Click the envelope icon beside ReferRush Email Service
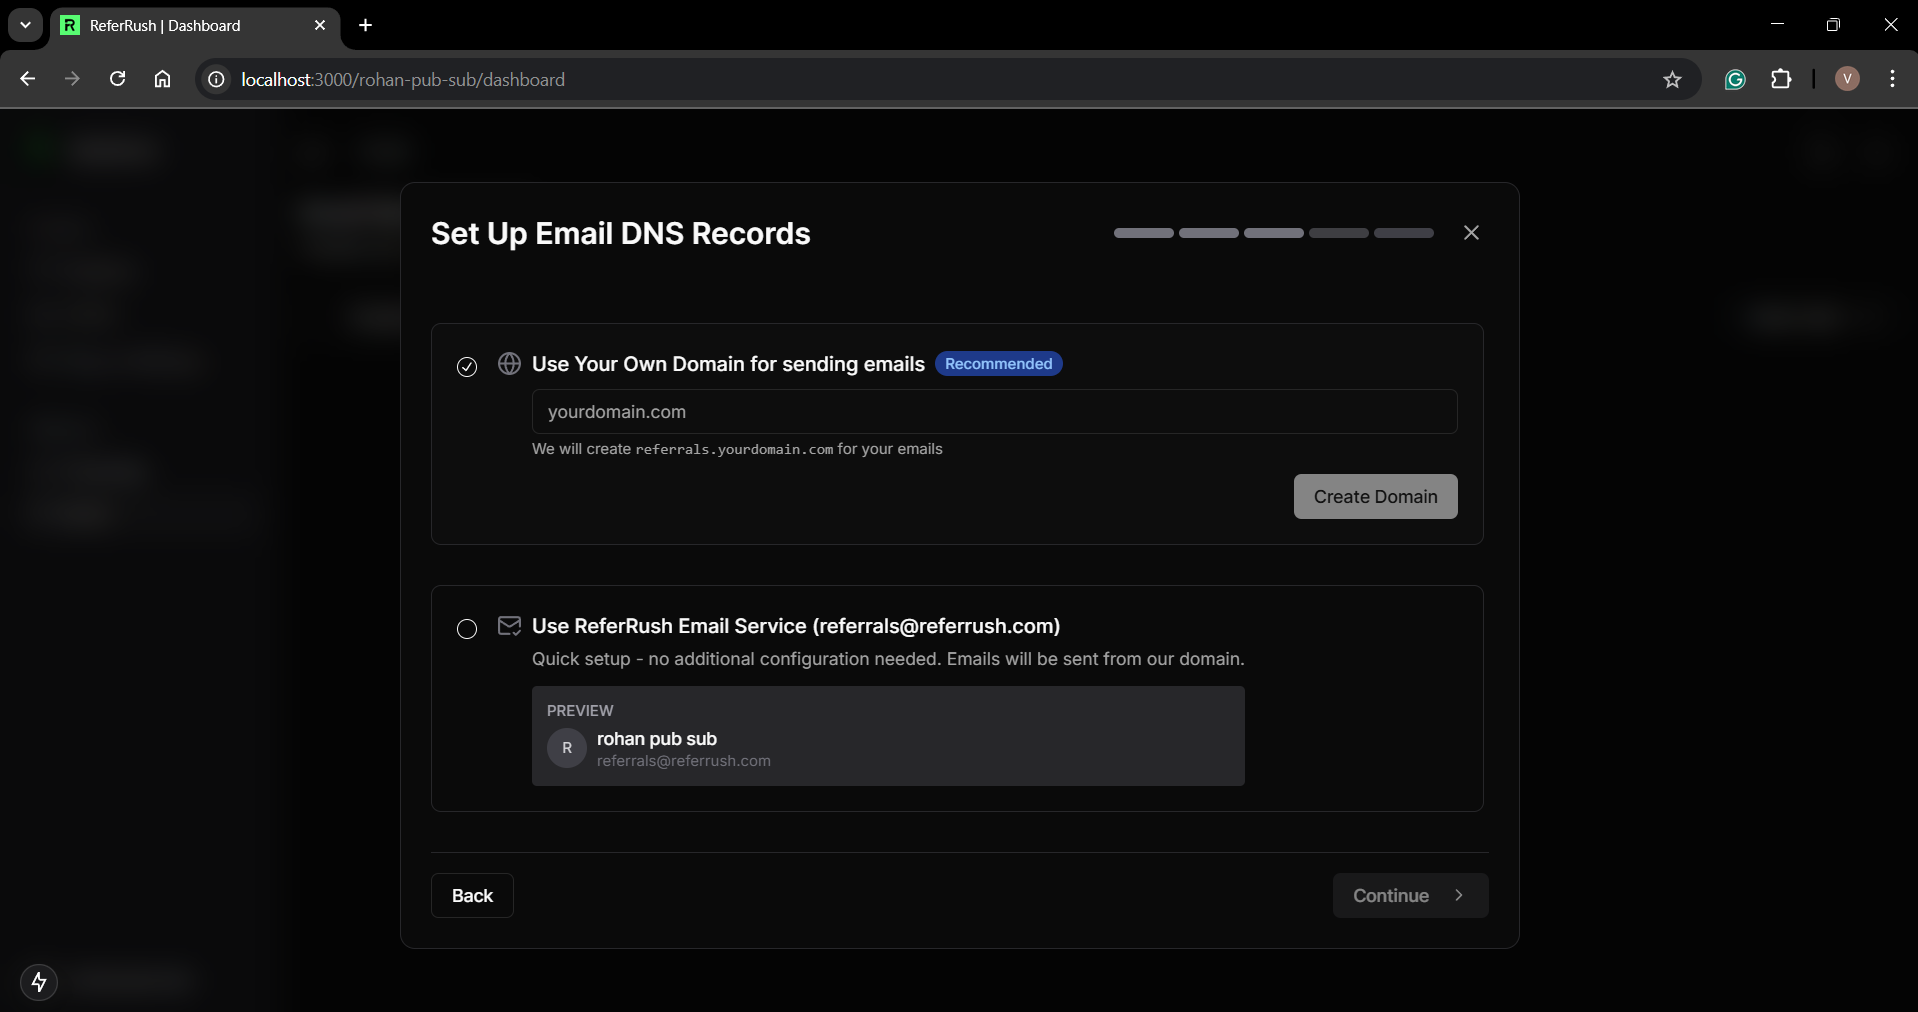 [509, 626]
